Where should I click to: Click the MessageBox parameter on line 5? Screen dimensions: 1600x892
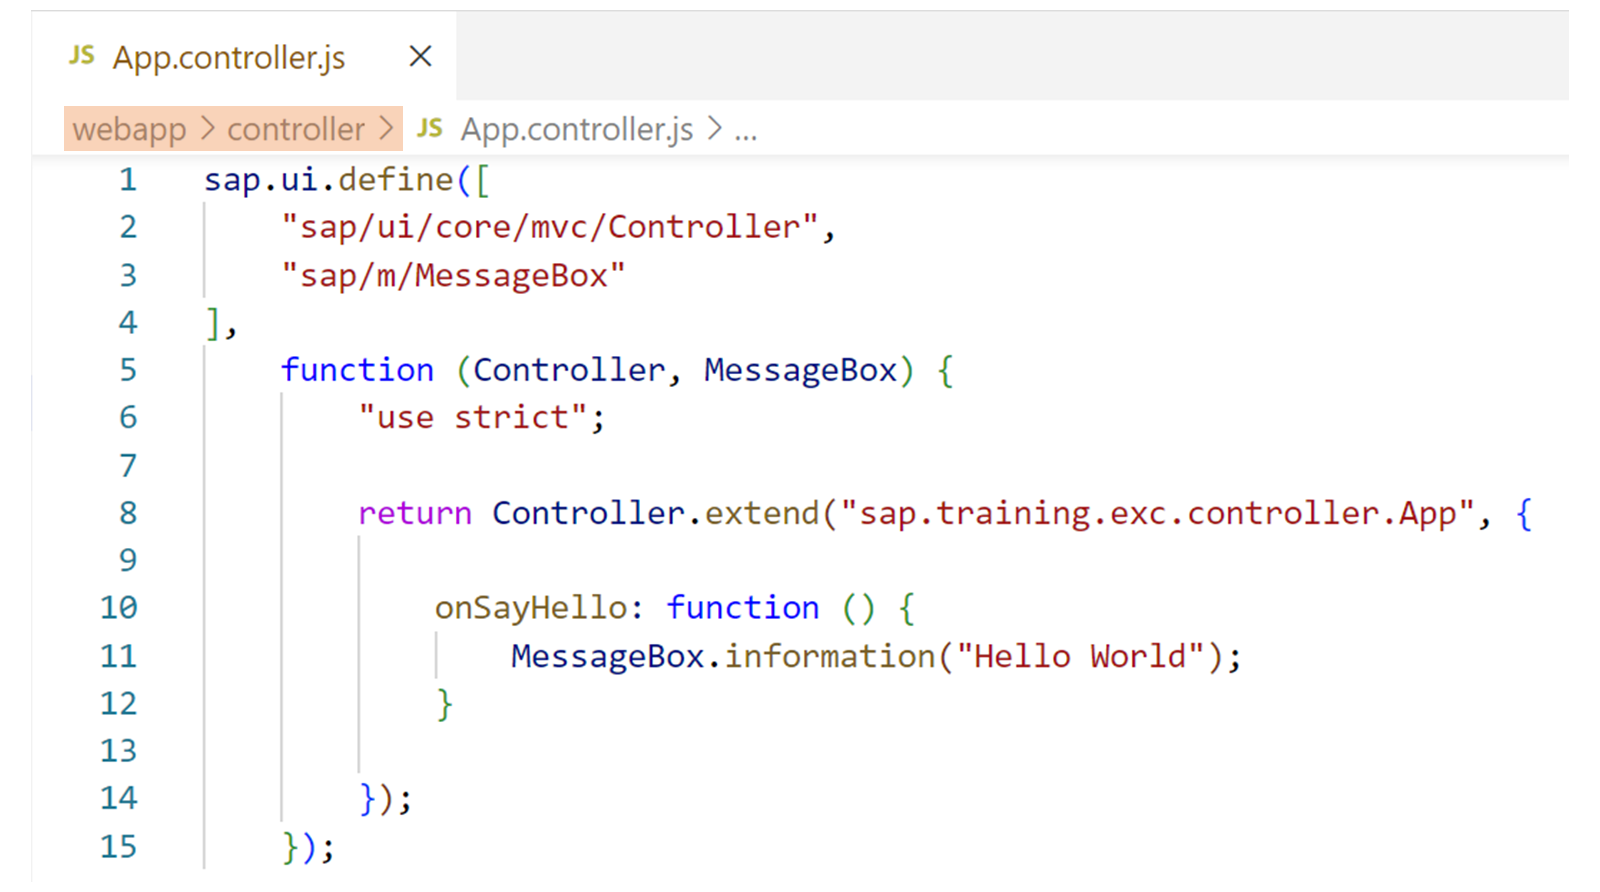click(800, 370)
